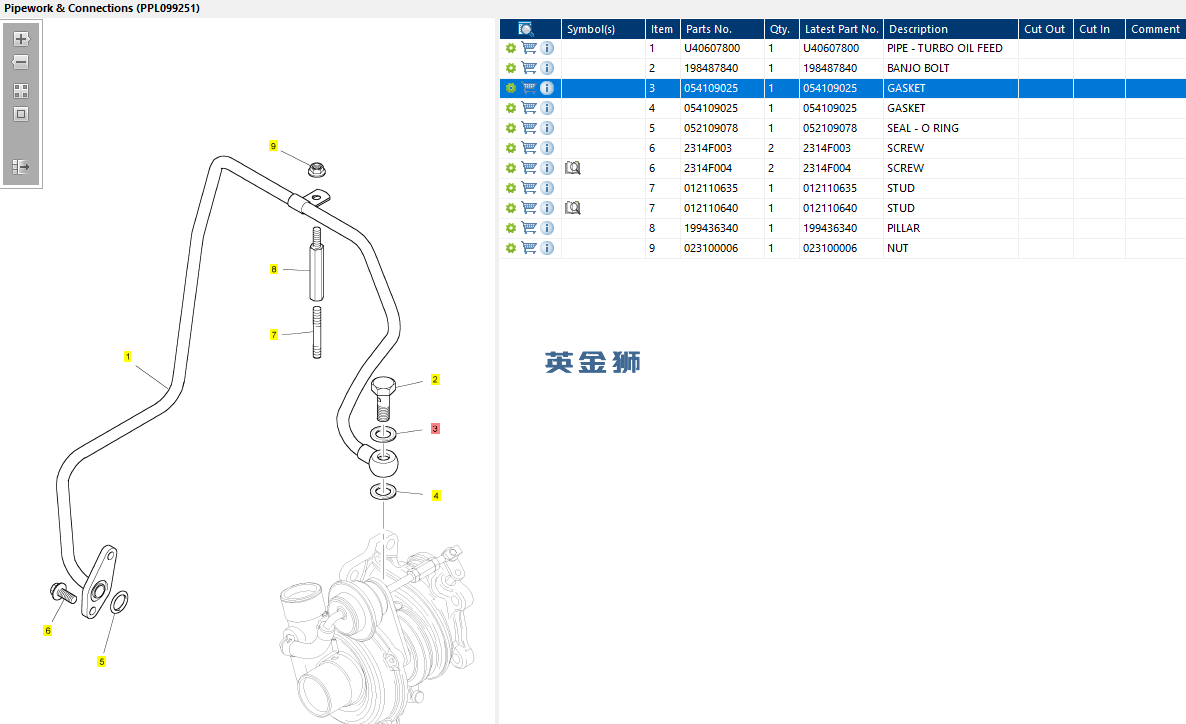Select callout 4 near lower gasket
Image resolution: width=1186 pixels, height=724 pixels.
(436, 496)
